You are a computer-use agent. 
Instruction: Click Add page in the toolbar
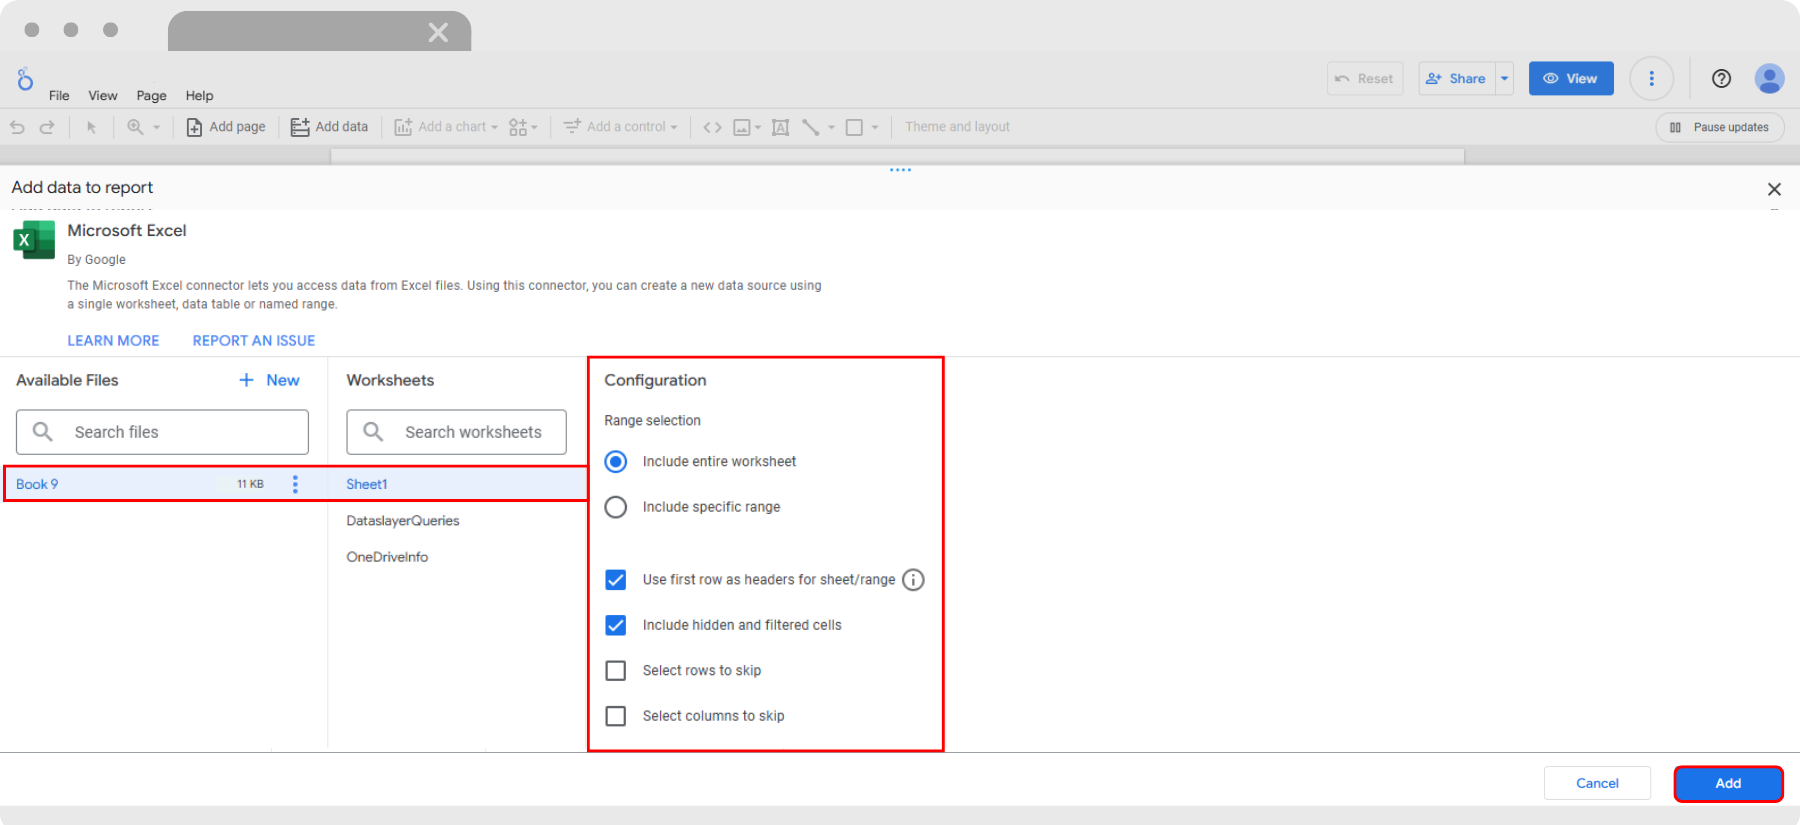click(x=226, y=127)
